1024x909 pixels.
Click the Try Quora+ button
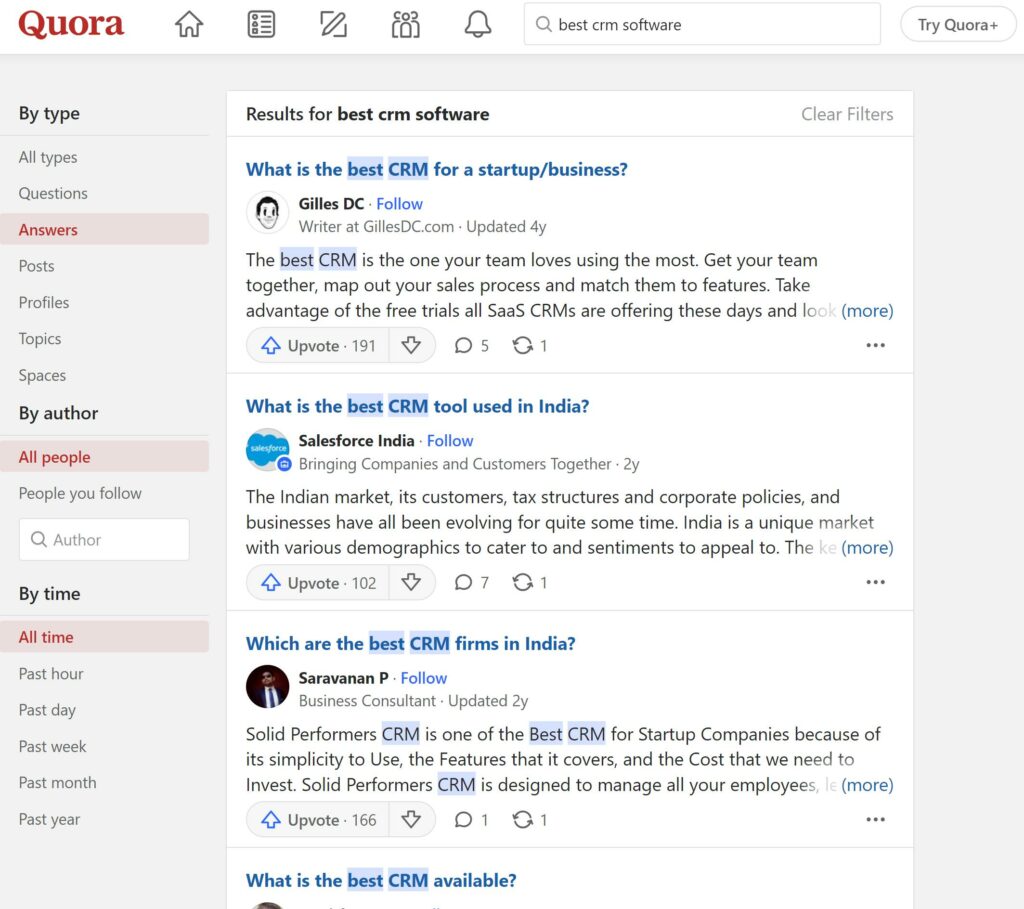pyautogui.click(x=957, y=24)
